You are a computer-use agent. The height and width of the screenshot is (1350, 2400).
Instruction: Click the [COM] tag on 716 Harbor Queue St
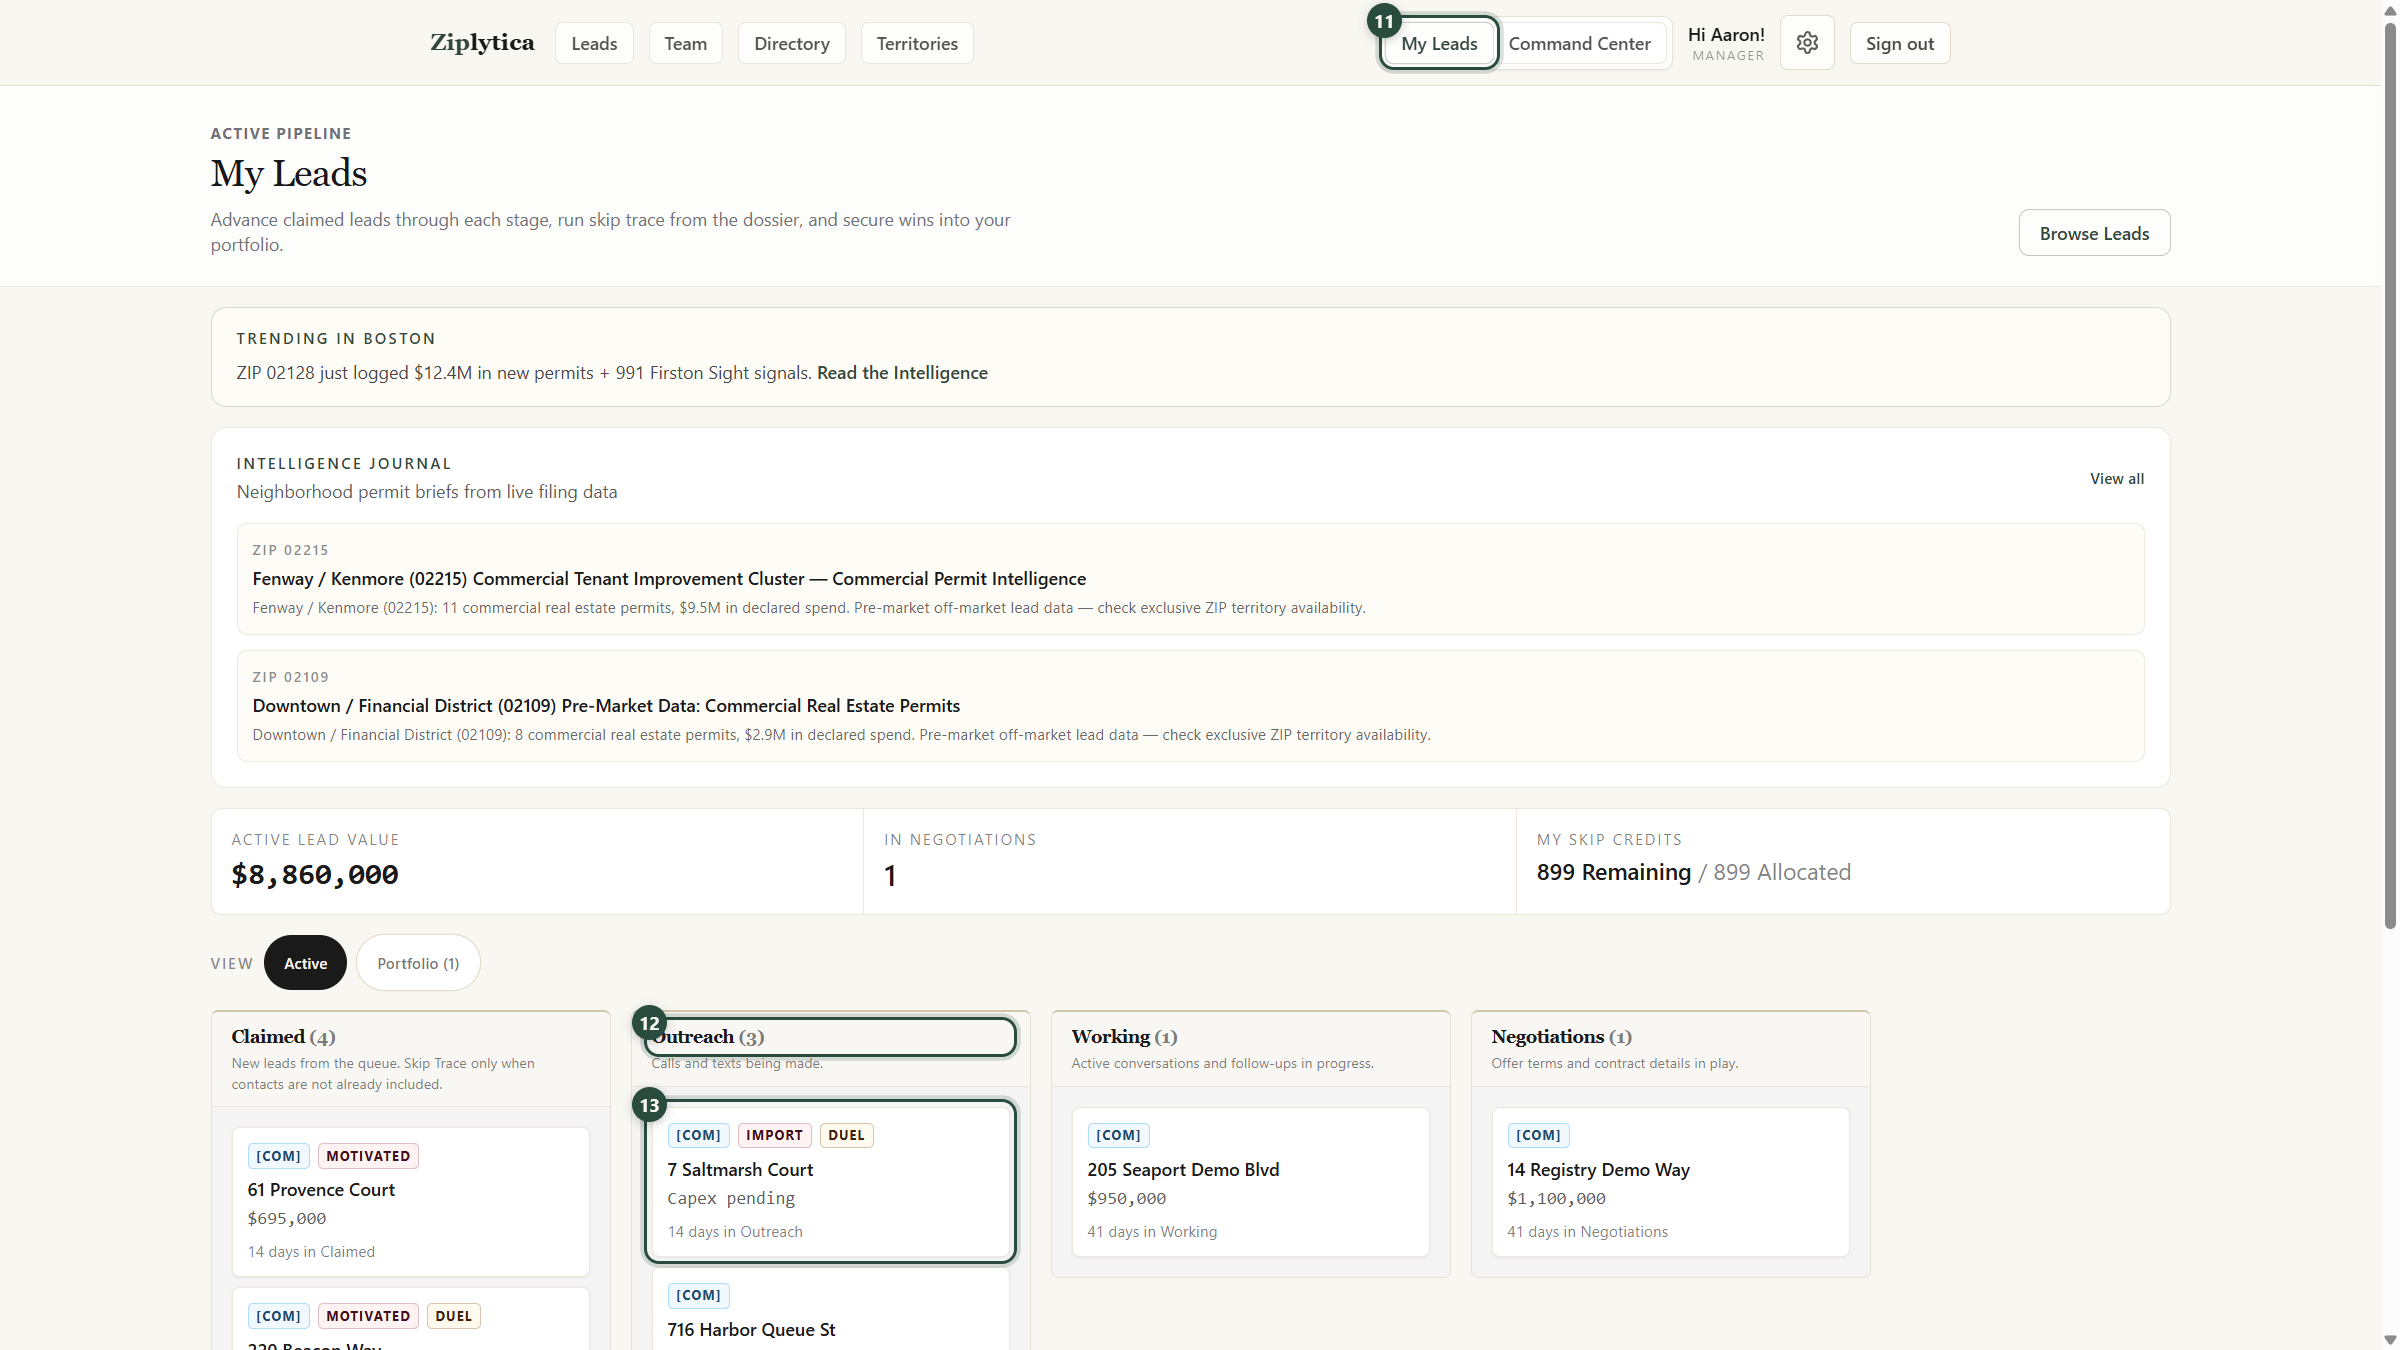click(x=698, y=1295)
